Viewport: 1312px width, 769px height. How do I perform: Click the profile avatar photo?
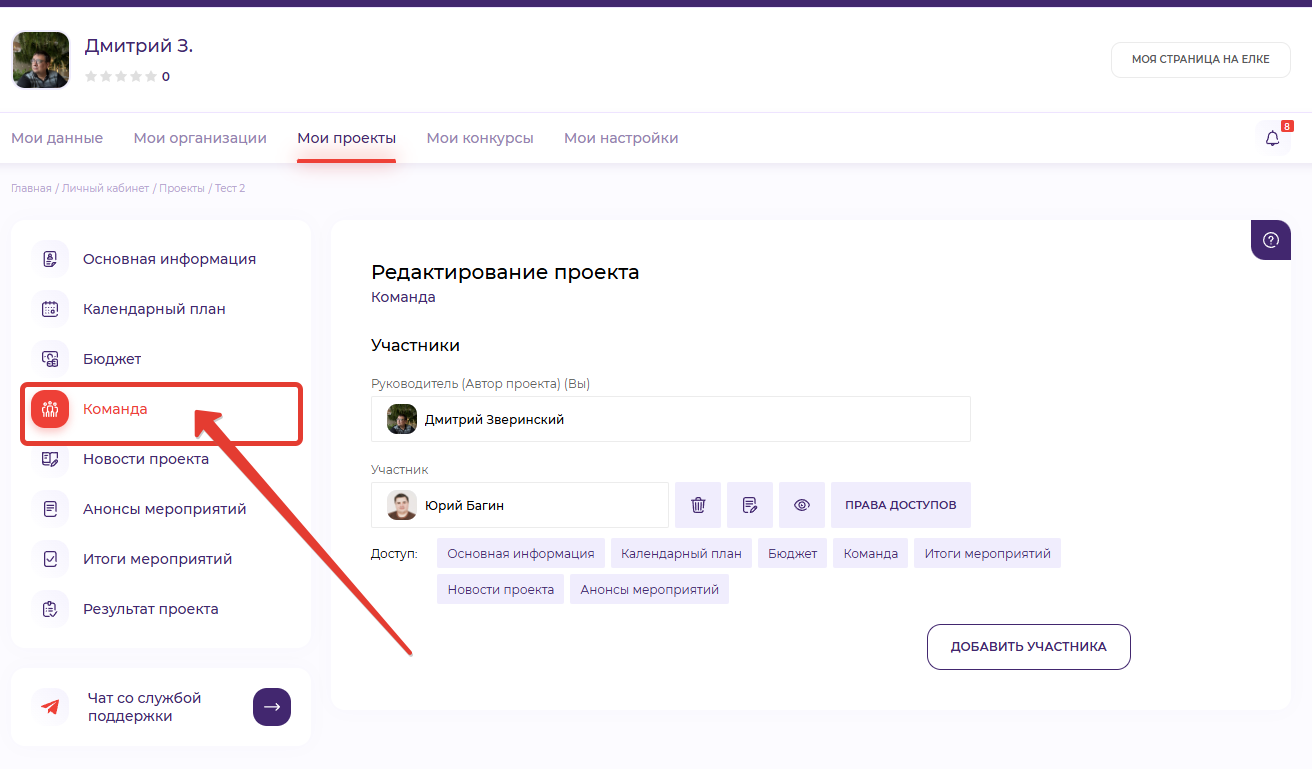point(41,60)
